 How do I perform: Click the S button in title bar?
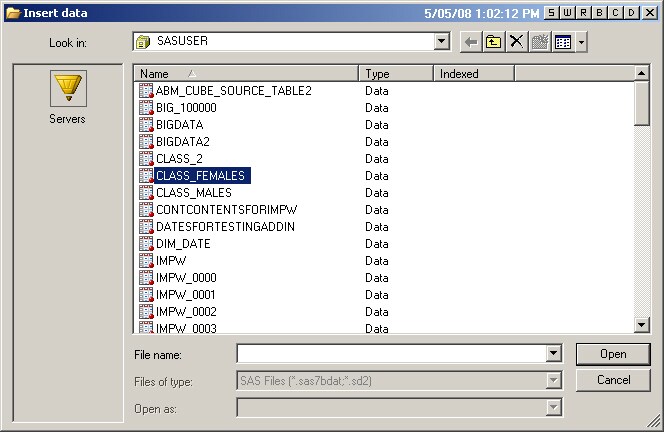tap(553, 12)
